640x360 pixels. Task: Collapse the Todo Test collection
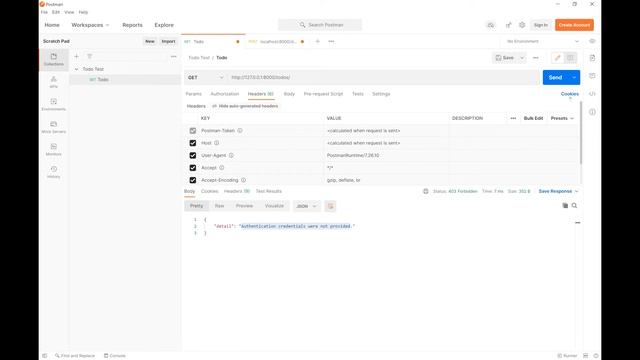(x=76, y=69)
